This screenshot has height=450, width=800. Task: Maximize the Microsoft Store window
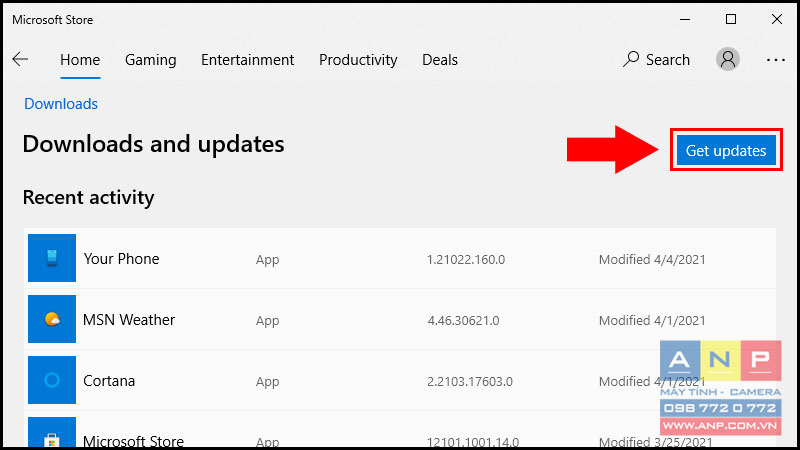(731, 19)
